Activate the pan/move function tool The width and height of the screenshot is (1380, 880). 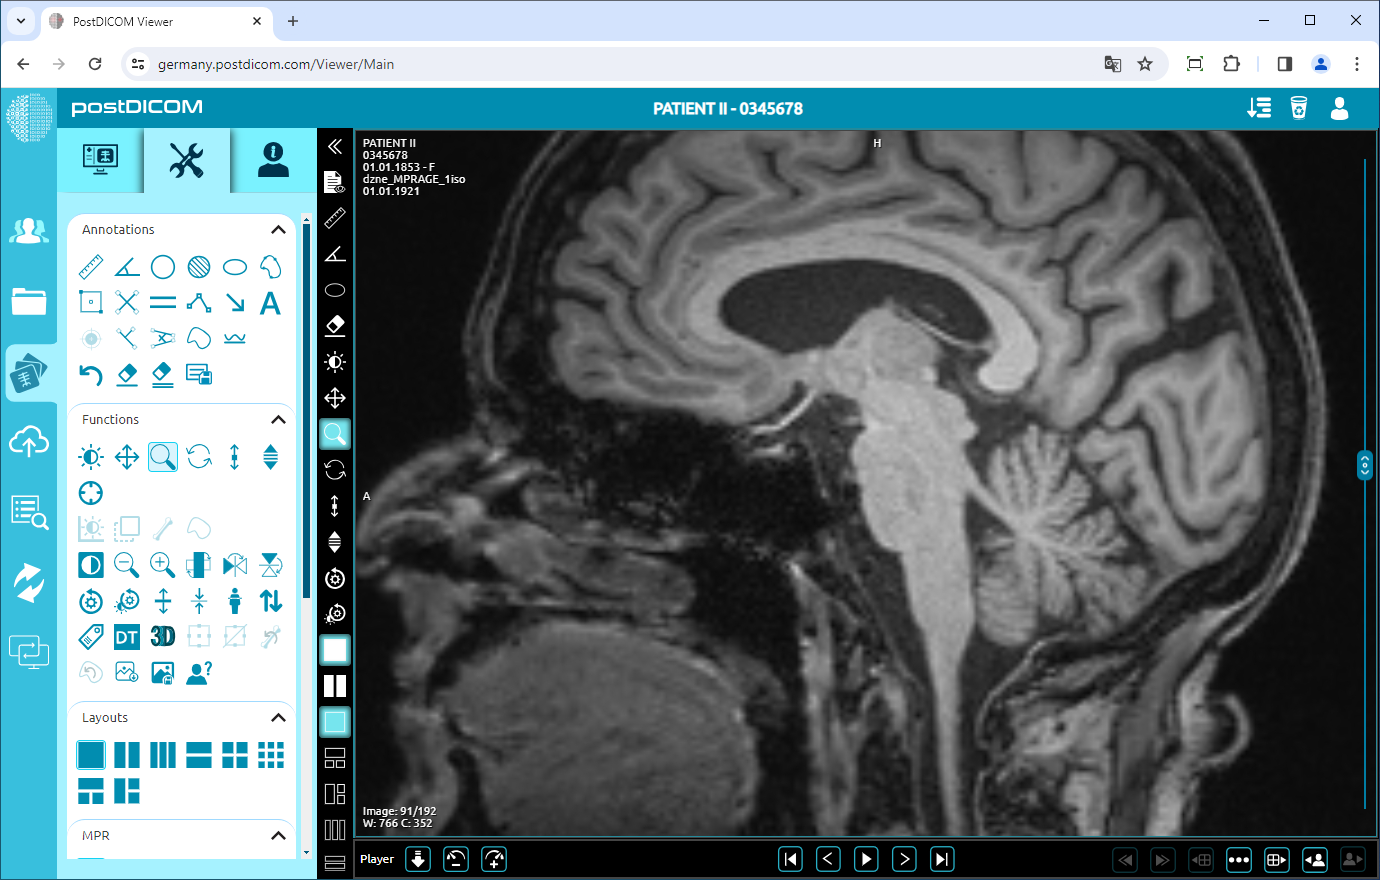click(x=126, y=456)
